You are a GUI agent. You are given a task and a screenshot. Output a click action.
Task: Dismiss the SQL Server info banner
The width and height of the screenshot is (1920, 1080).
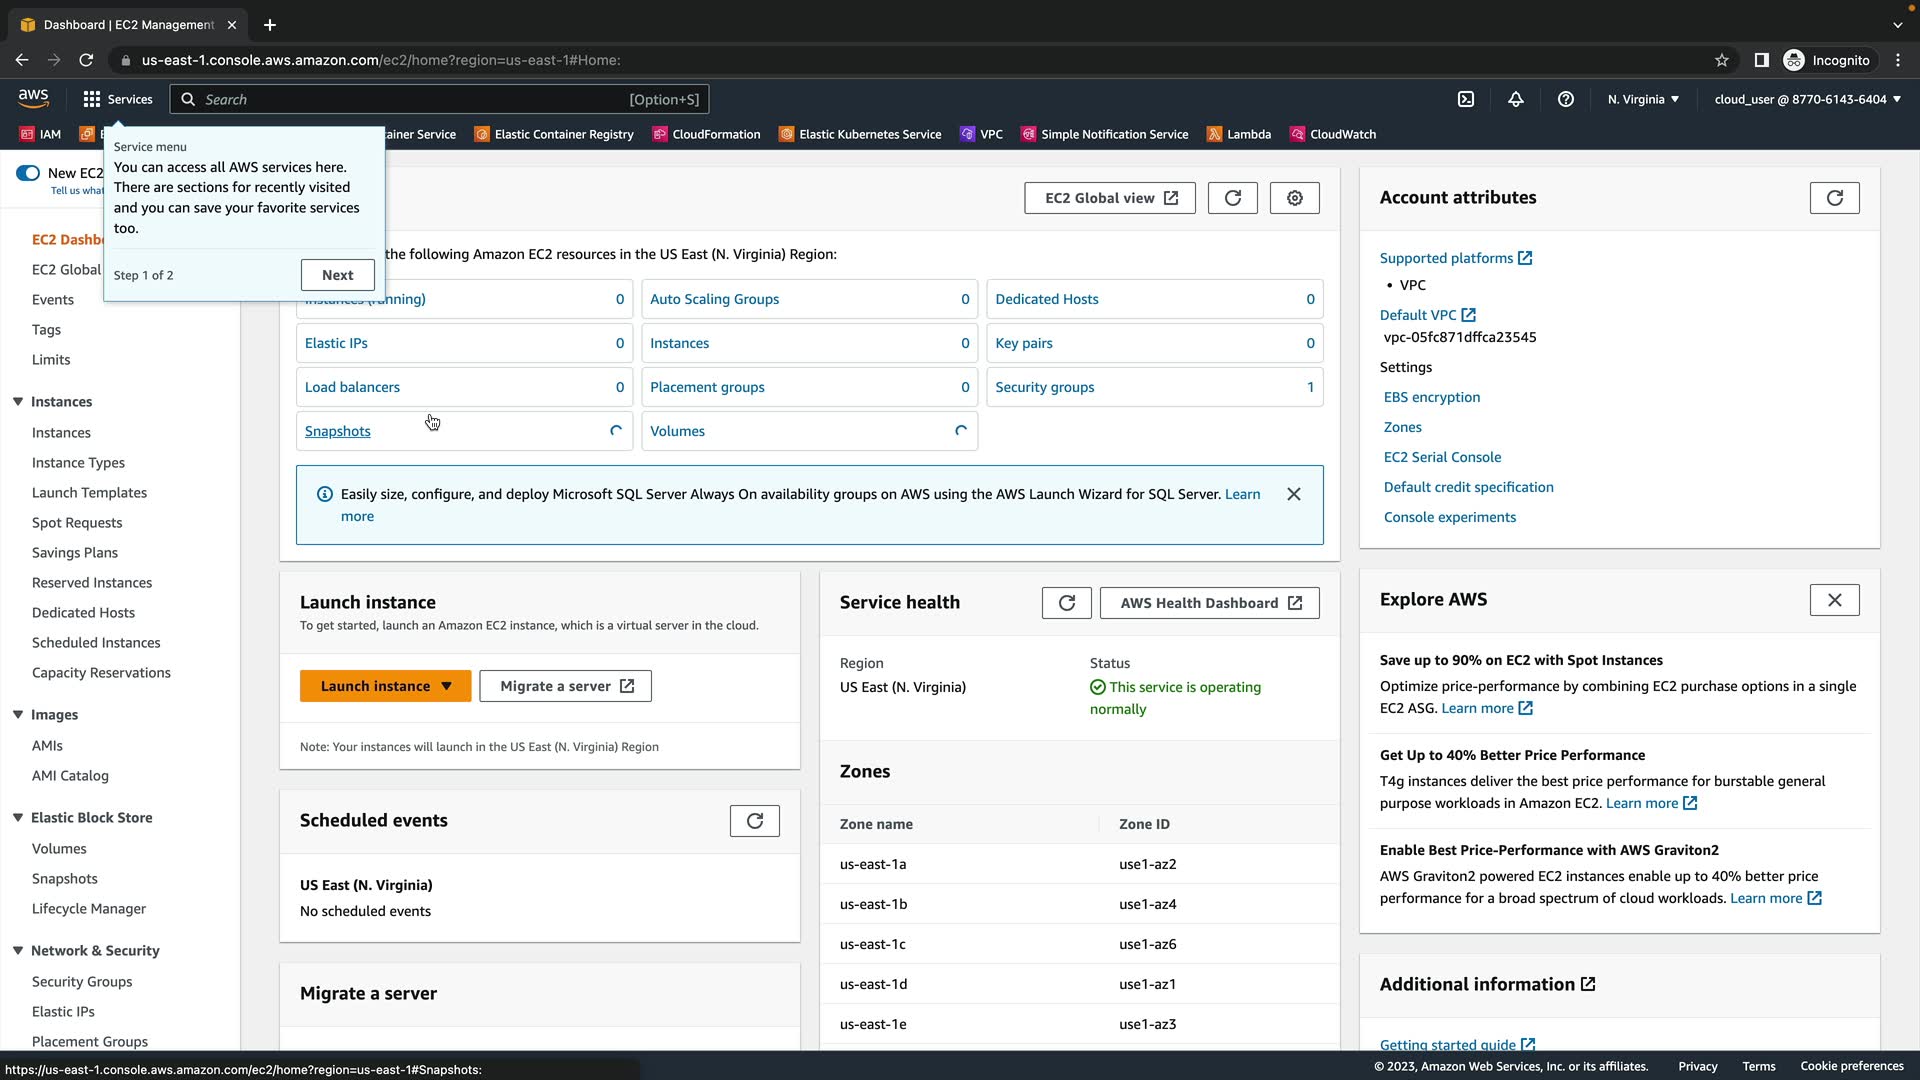pos(1293,494)
